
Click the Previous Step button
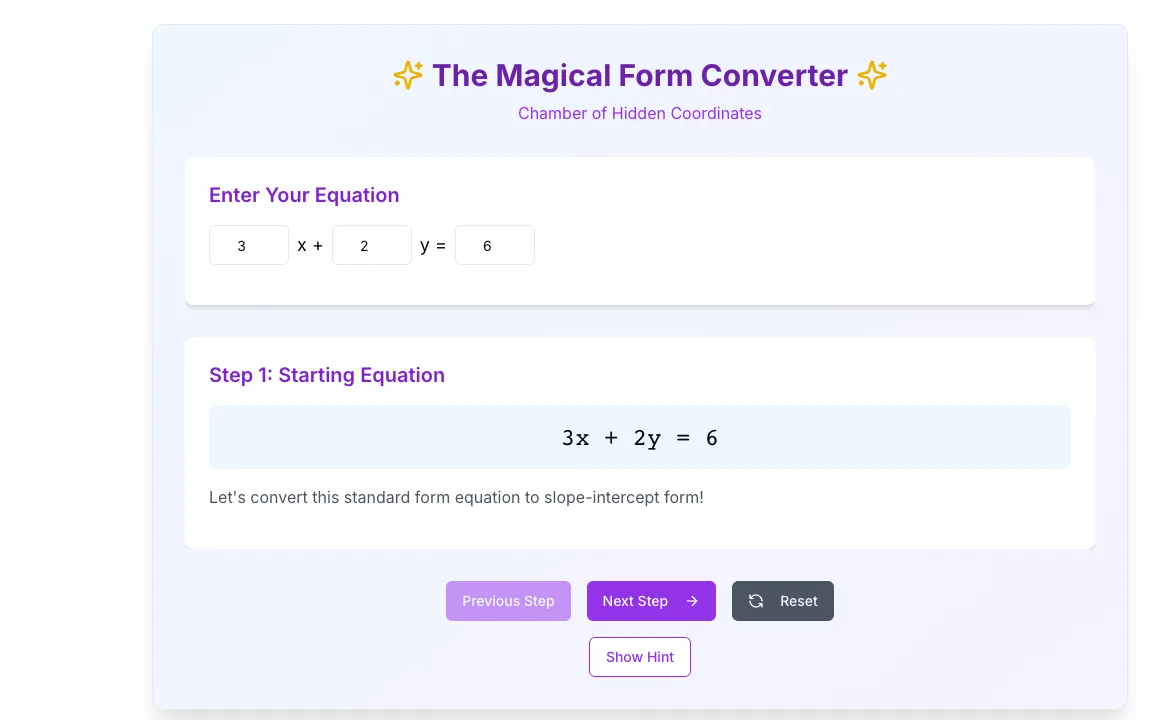(508, 601)
